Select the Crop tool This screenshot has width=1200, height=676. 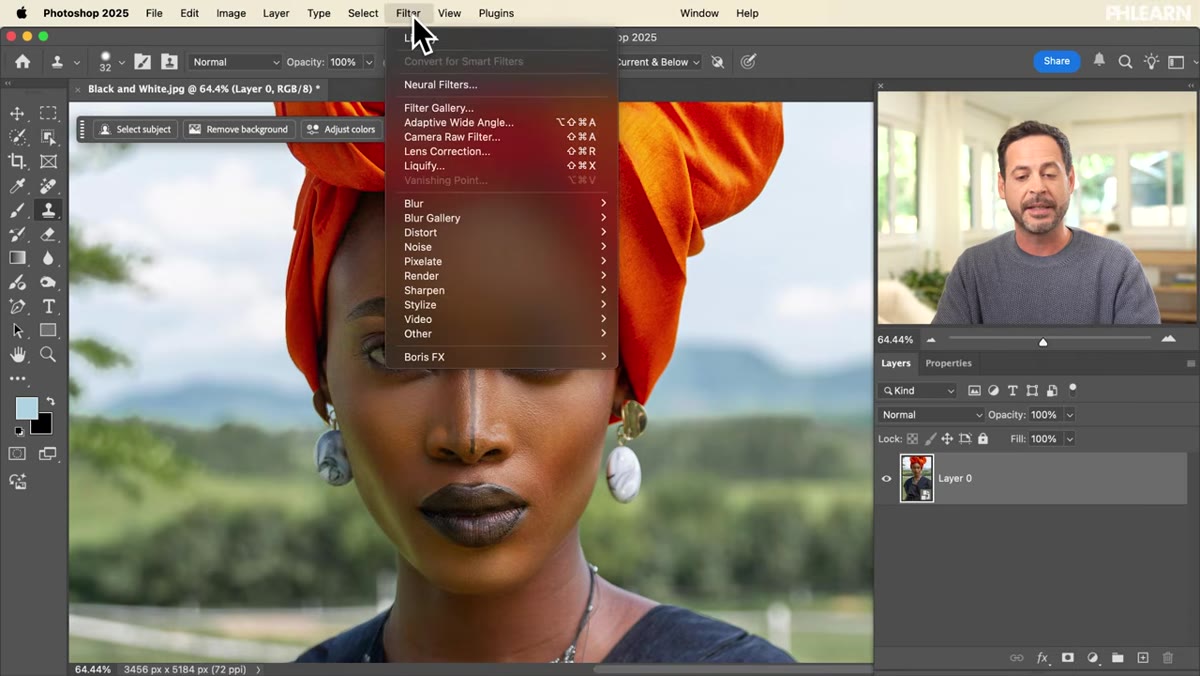click(17, 161)
